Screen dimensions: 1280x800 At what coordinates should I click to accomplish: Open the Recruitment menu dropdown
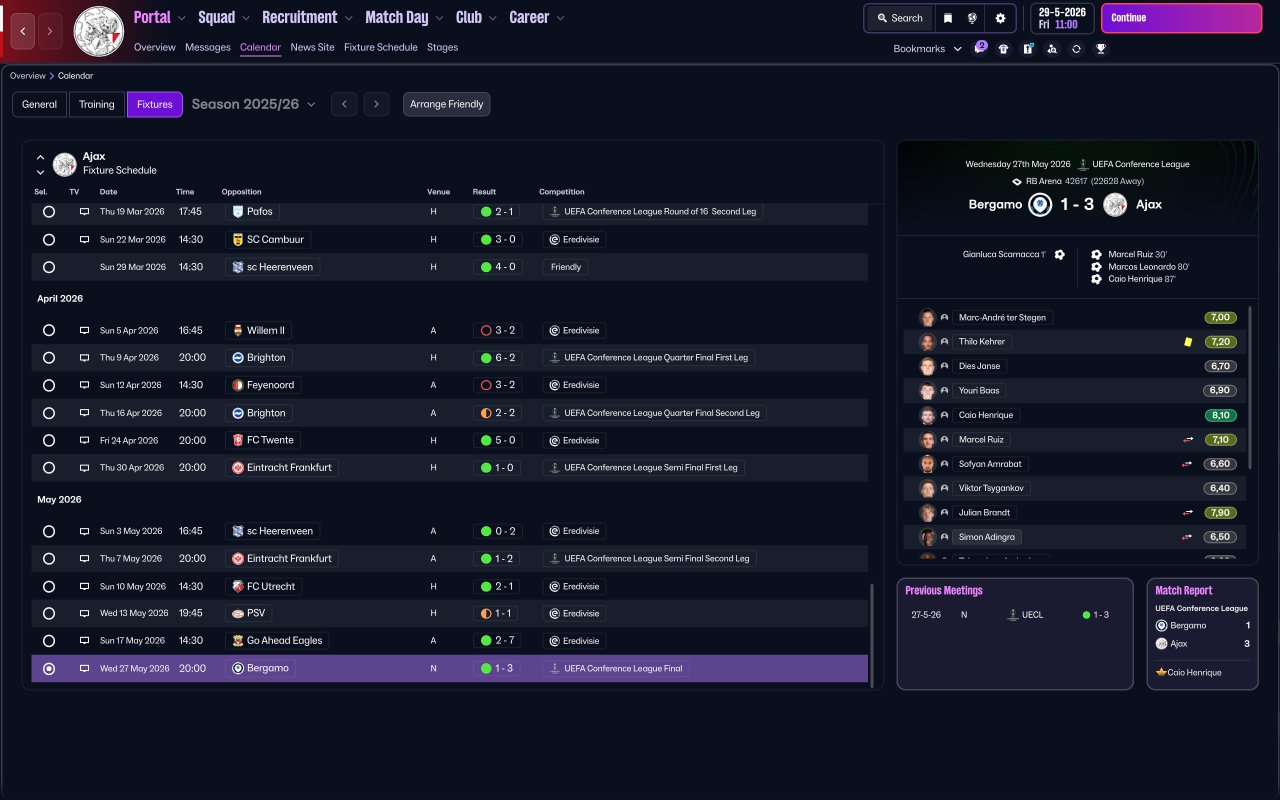pyautogui.click(x=307, y=17)
